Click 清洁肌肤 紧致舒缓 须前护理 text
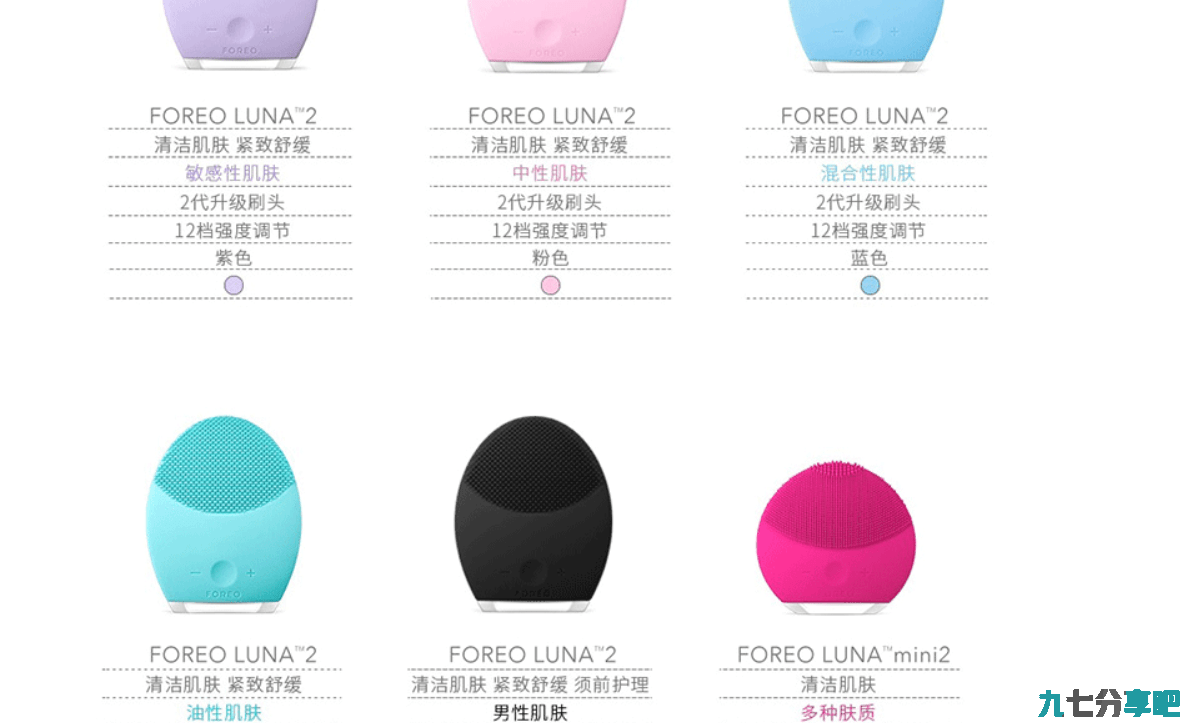 (530, 684)
